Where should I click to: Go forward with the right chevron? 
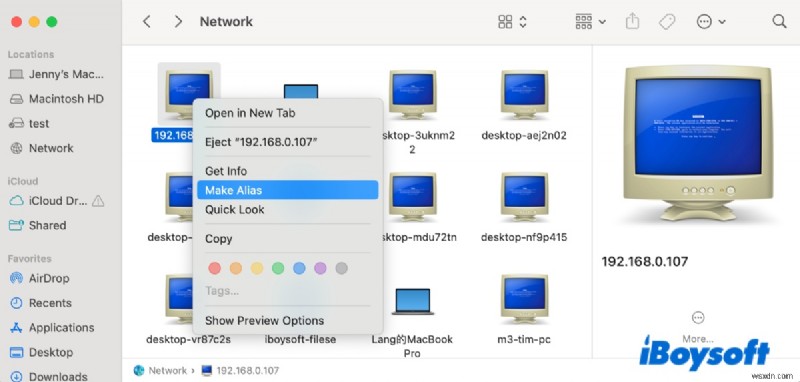coord(178,21)
